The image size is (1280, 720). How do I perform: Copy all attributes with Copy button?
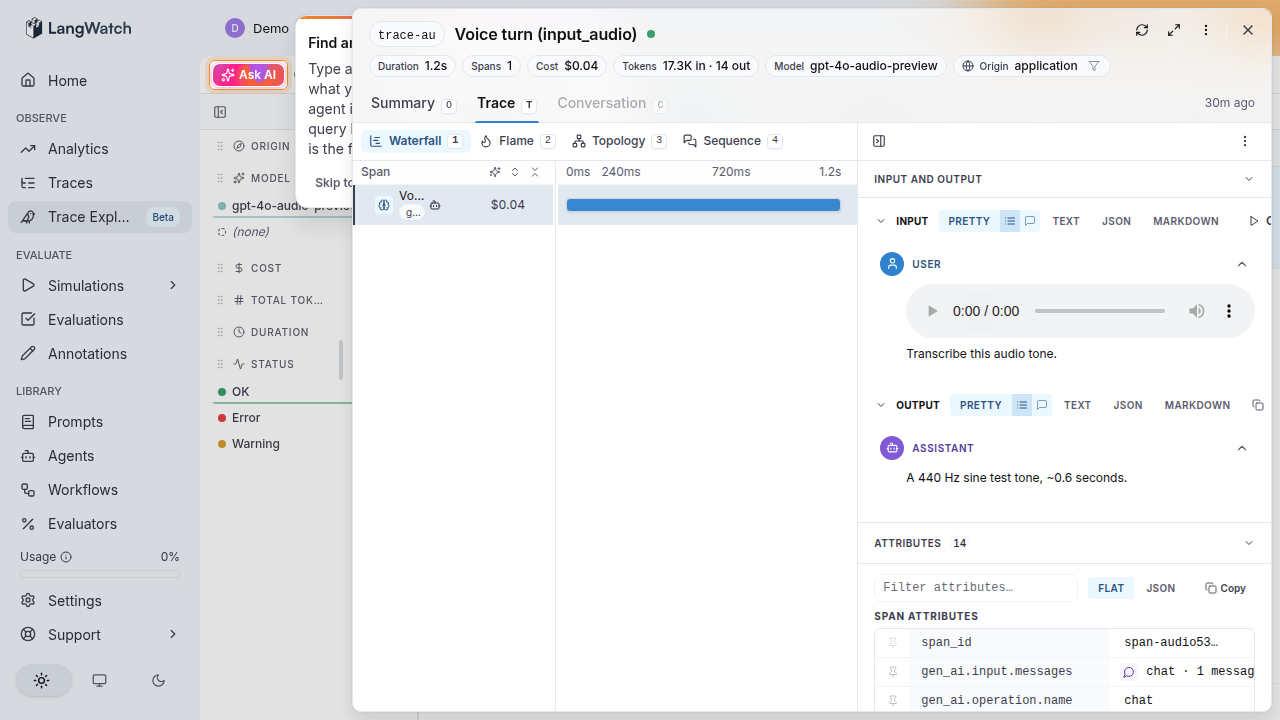click(x=1225, y=588)
